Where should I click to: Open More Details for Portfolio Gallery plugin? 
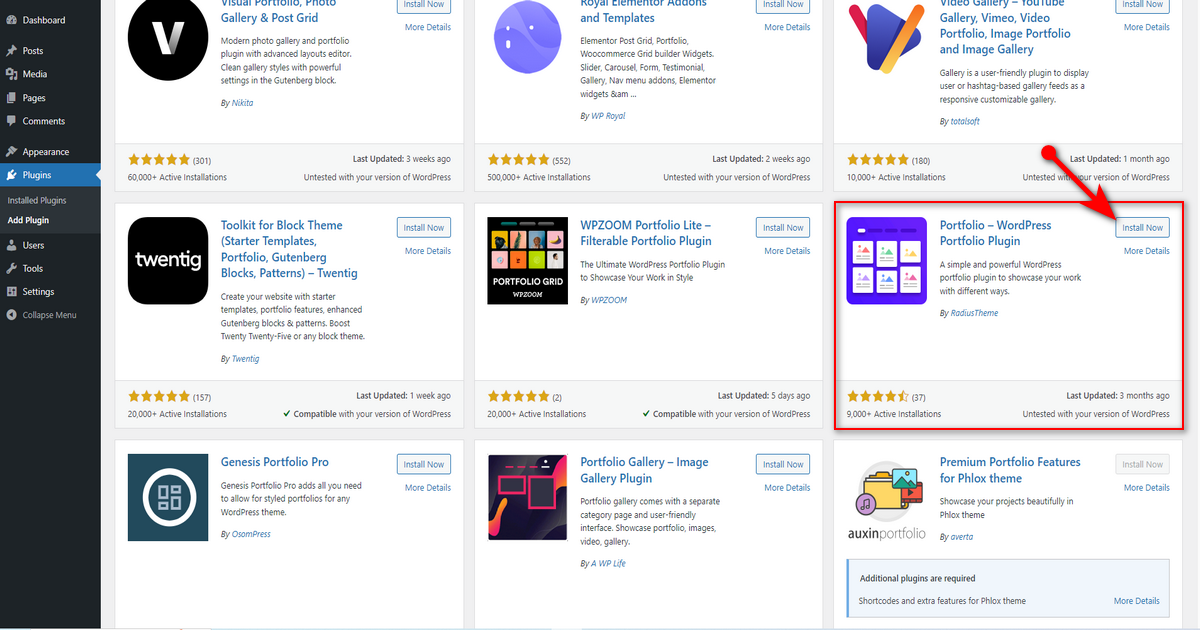click(787, 488)
